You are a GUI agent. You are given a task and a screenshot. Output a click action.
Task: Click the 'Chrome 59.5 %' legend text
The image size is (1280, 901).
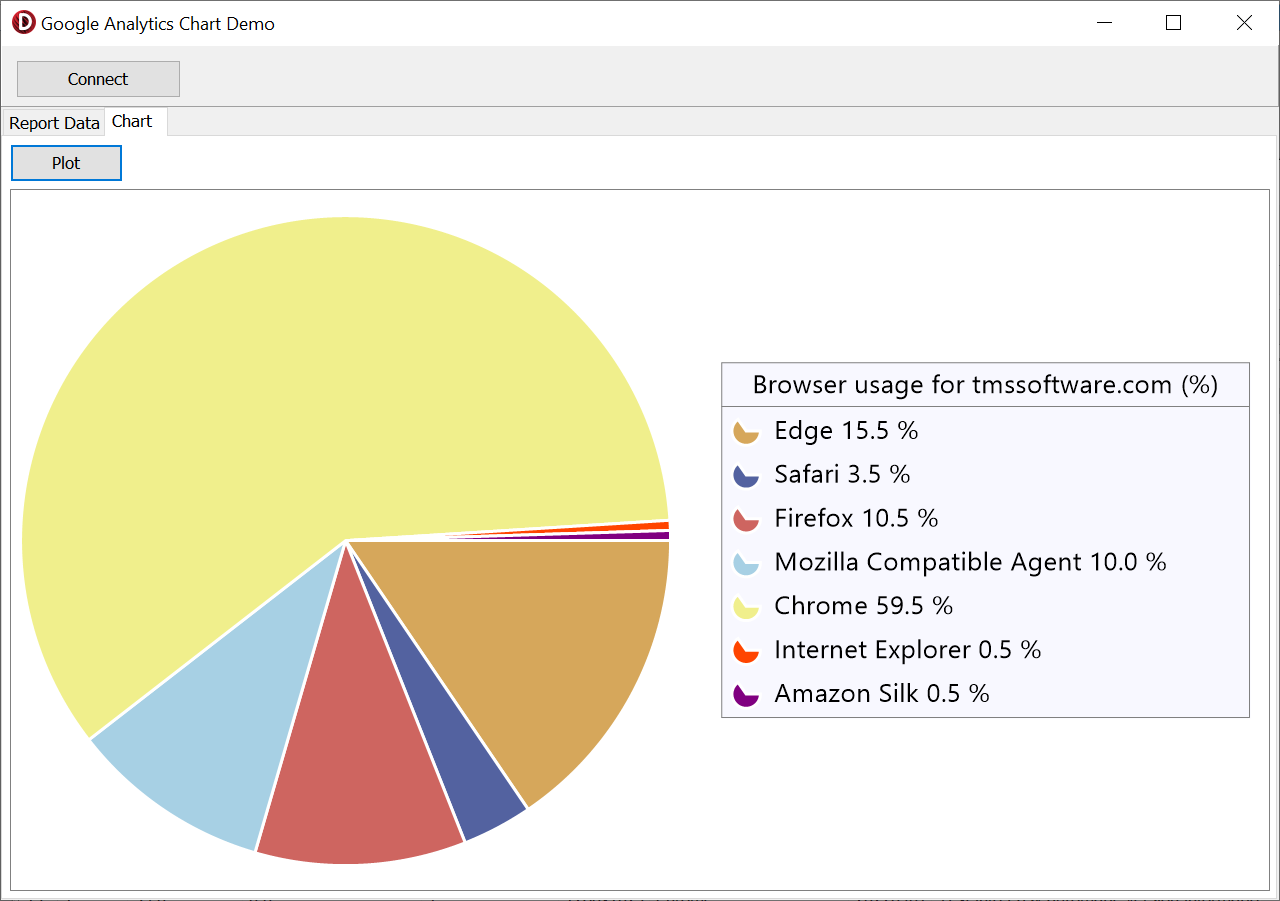(863, 606)
